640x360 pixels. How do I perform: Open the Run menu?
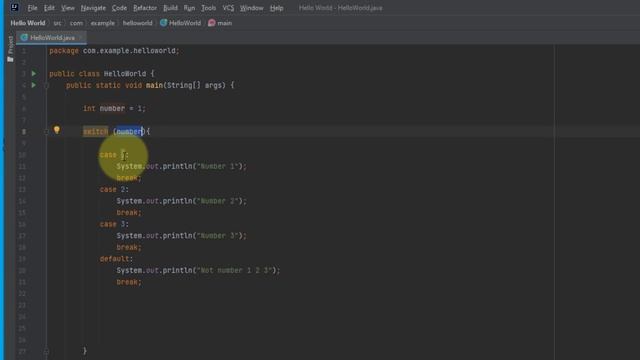189,8
